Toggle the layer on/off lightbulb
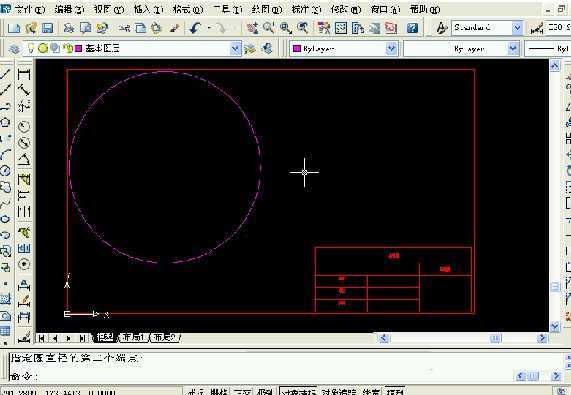571x395 pixels. click(31, 48)
